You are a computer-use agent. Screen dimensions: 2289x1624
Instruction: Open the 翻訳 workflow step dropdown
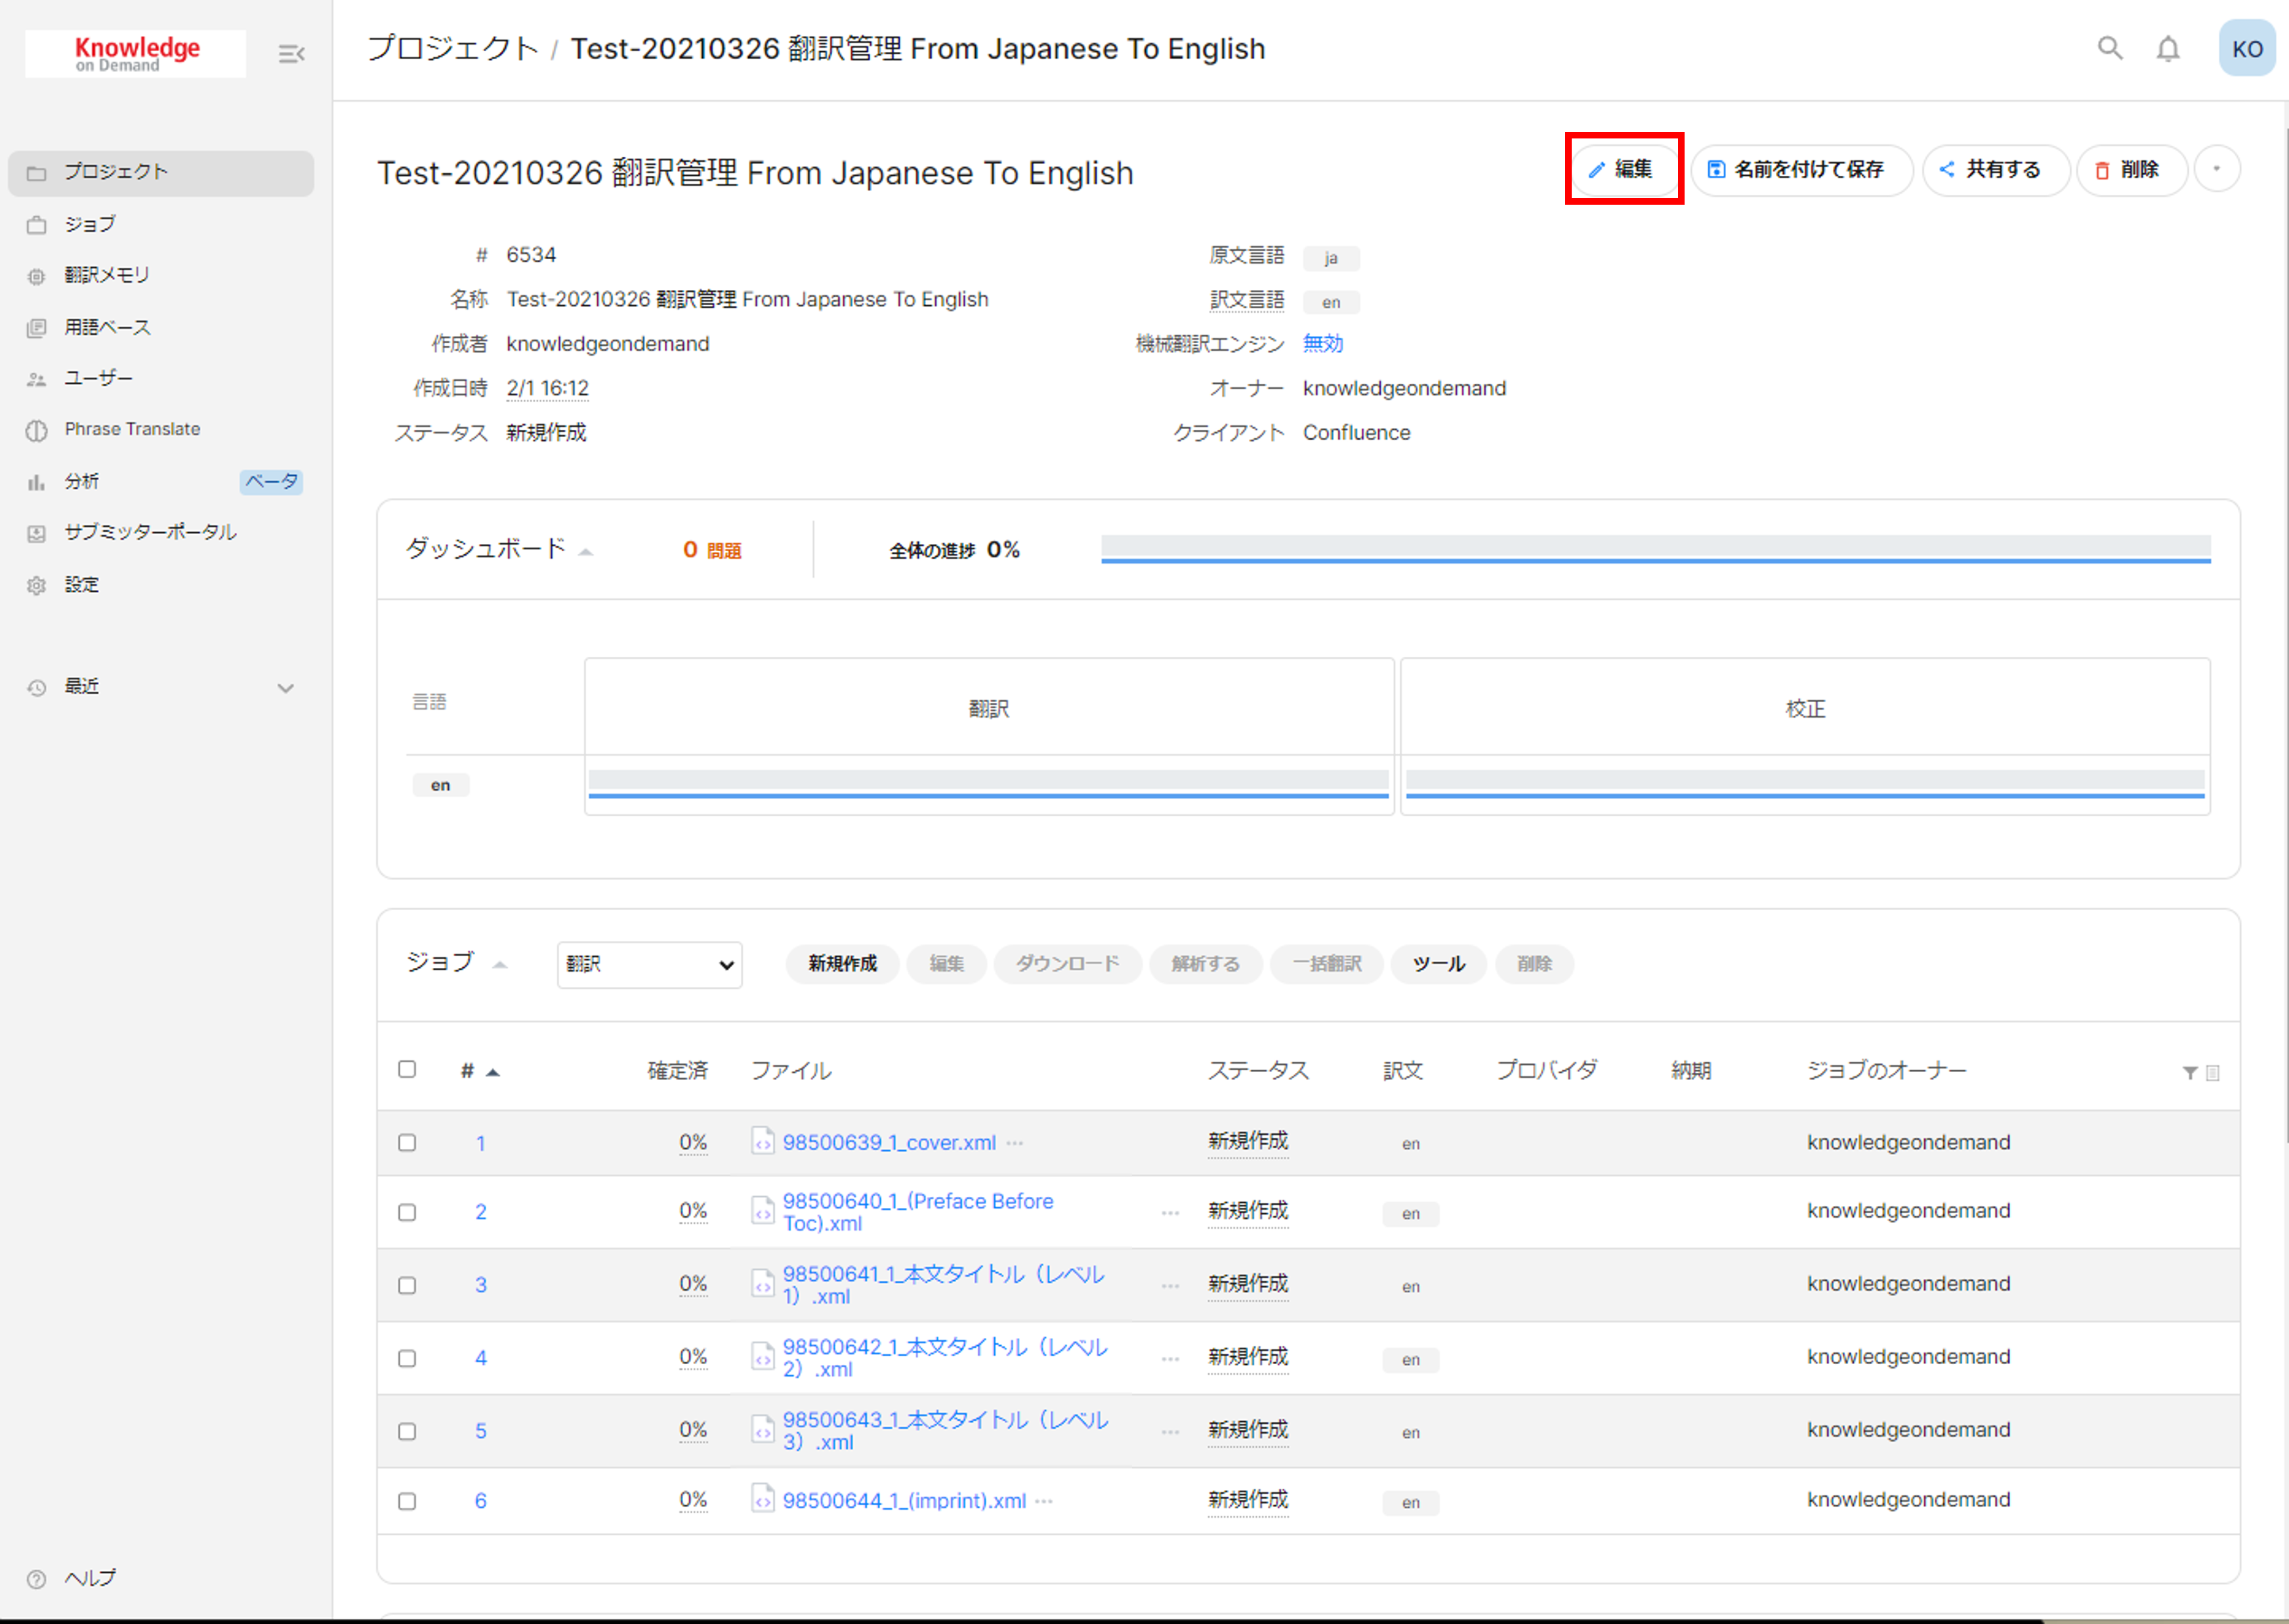point(649,964)
